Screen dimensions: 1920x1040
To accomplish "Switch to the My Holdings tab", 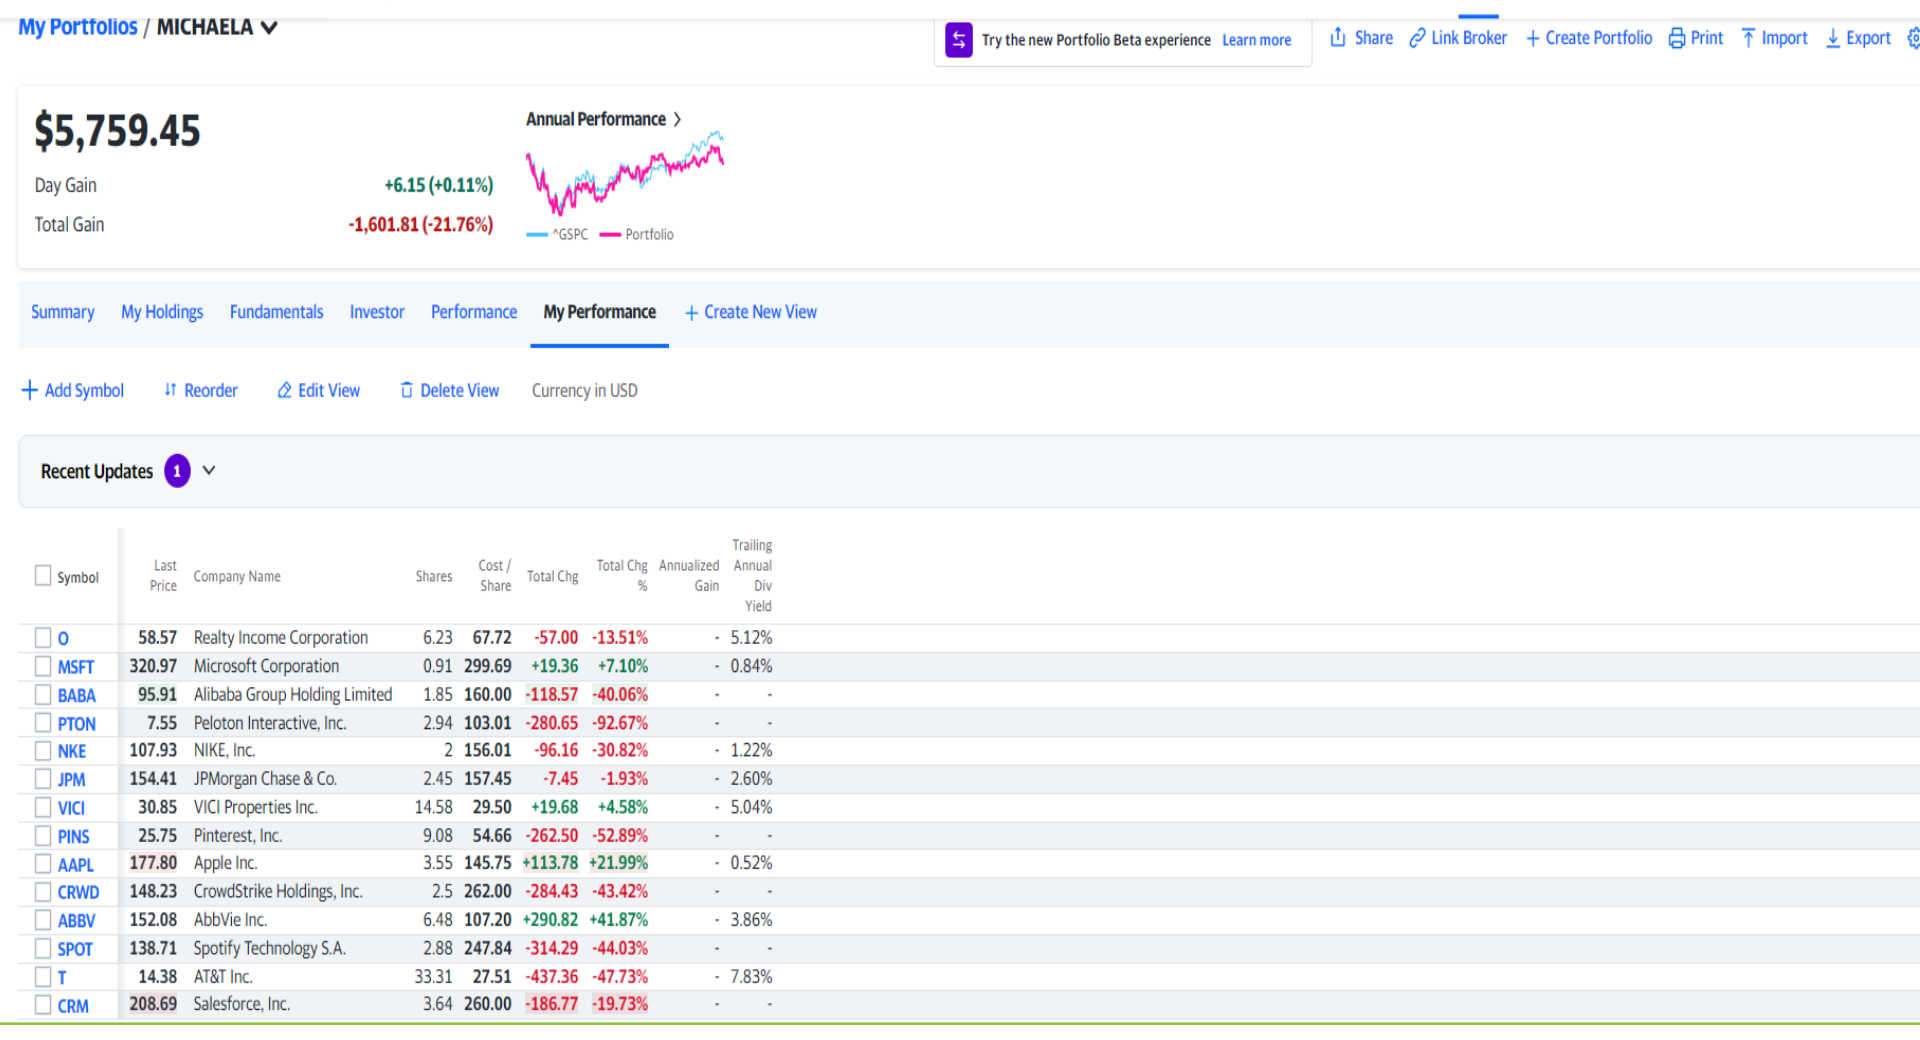I will click(162, 312).
